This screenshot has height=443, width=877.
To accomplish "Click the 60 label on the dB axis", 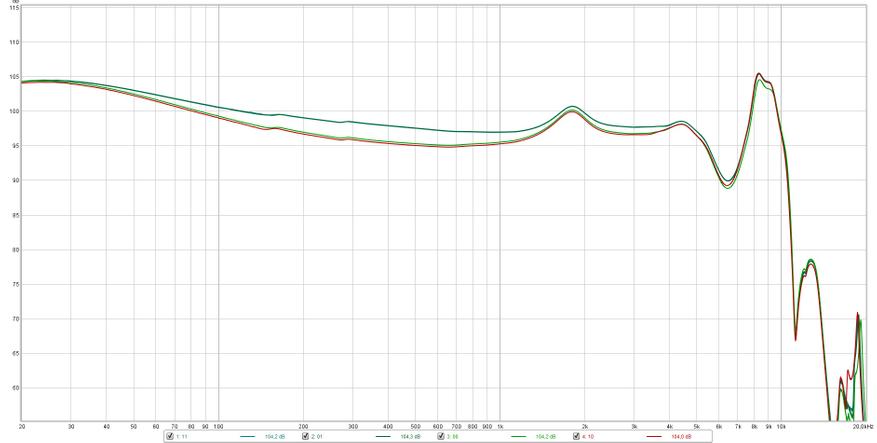I will (13, 388).
